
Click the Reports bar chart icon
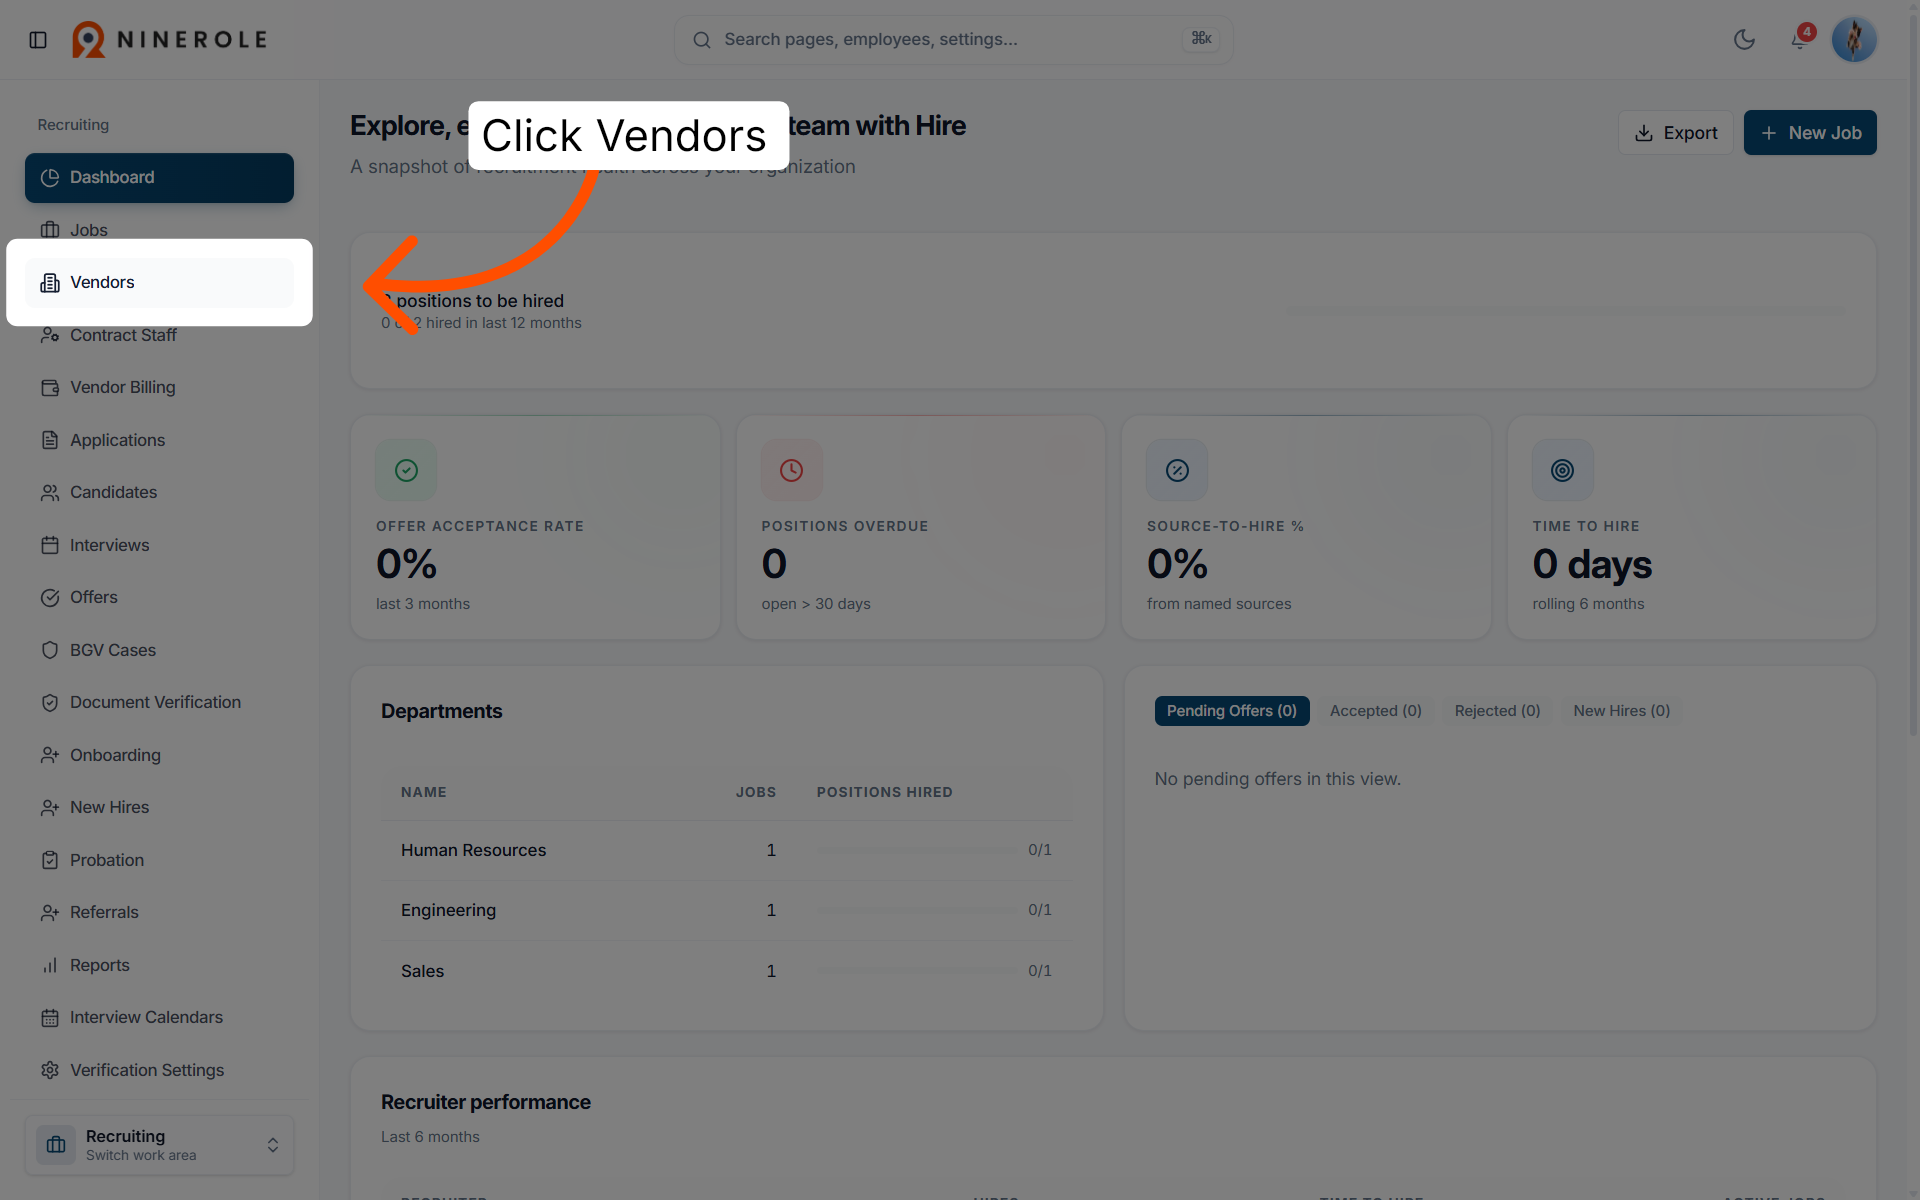50,965
